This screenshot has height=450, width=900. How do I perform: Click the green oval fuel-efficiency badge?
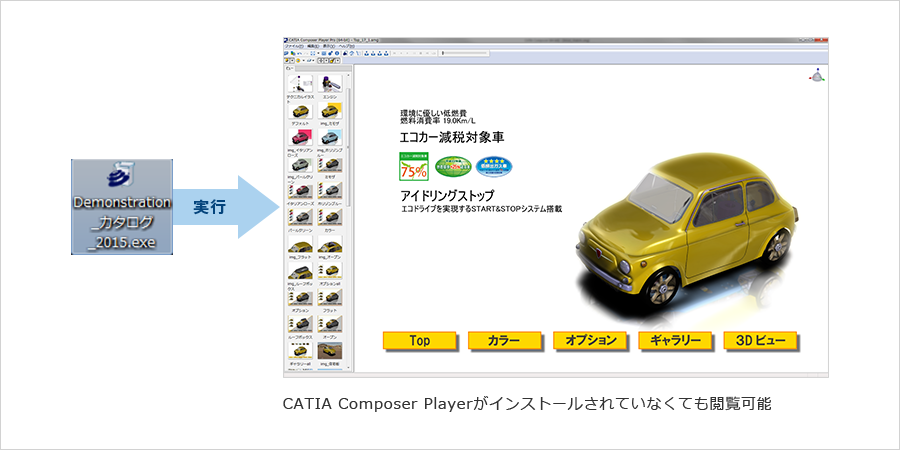(x=453, y=166)
